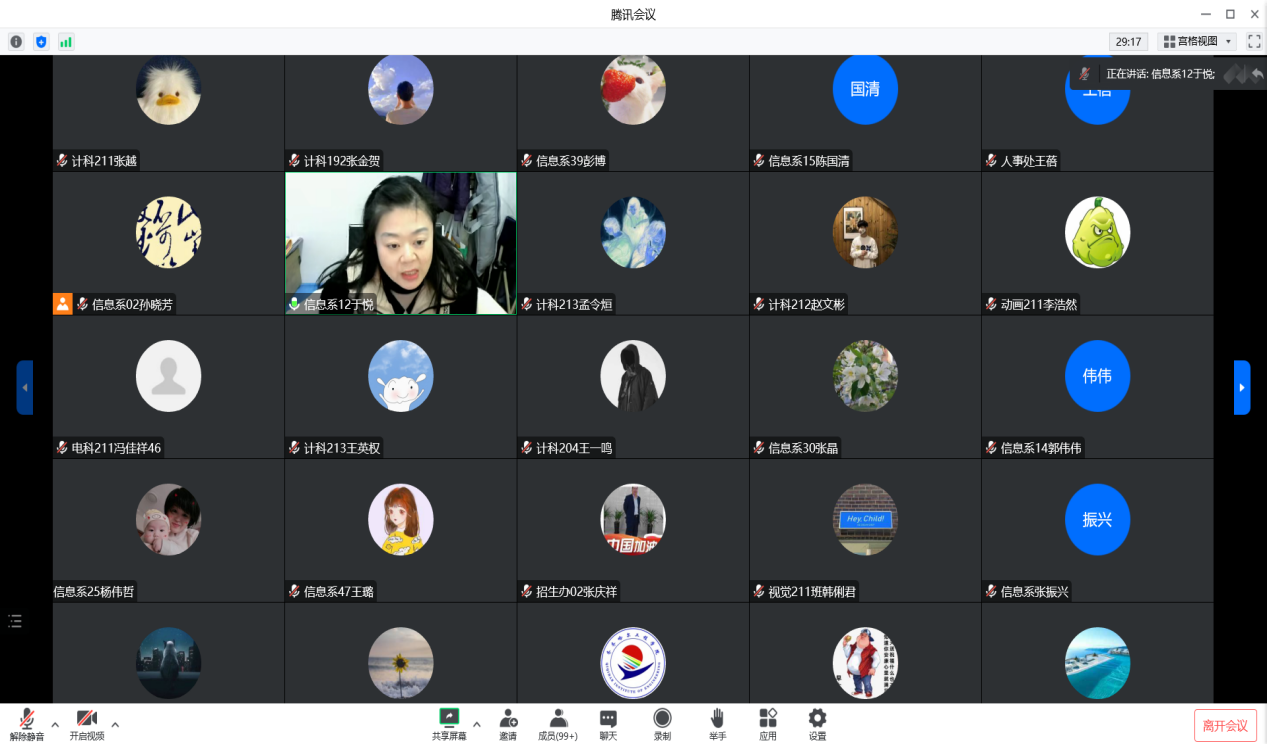This screenshot has height=744, width=1267.
Task: Open the 聊天 chat panel
Action: tap(608, 718)
